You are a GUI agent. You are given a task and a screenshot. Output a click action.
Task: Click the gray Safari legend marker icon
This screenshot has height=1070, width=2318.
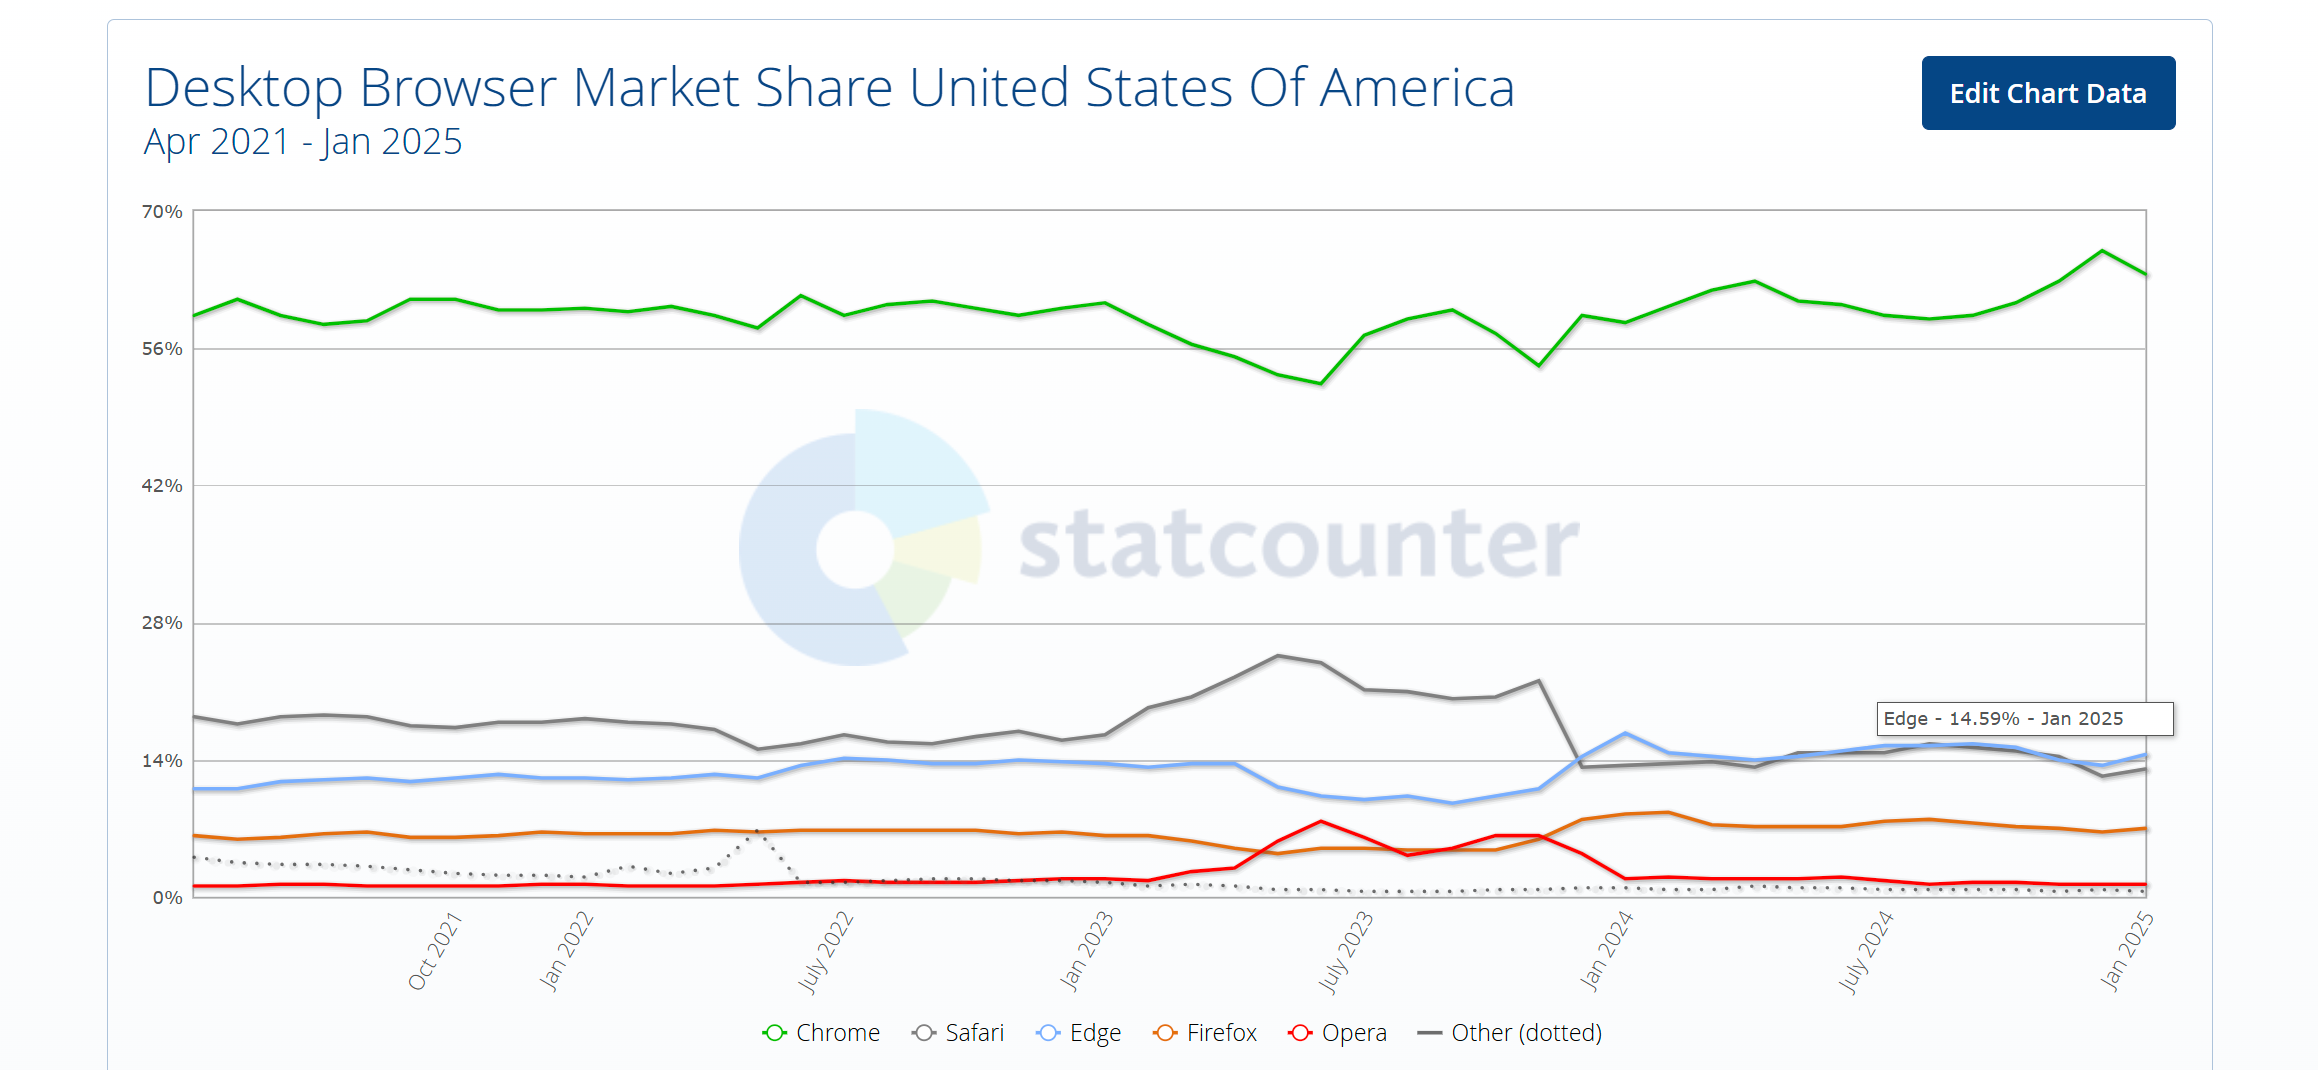pyautogui.click(x=924, y=1033)
